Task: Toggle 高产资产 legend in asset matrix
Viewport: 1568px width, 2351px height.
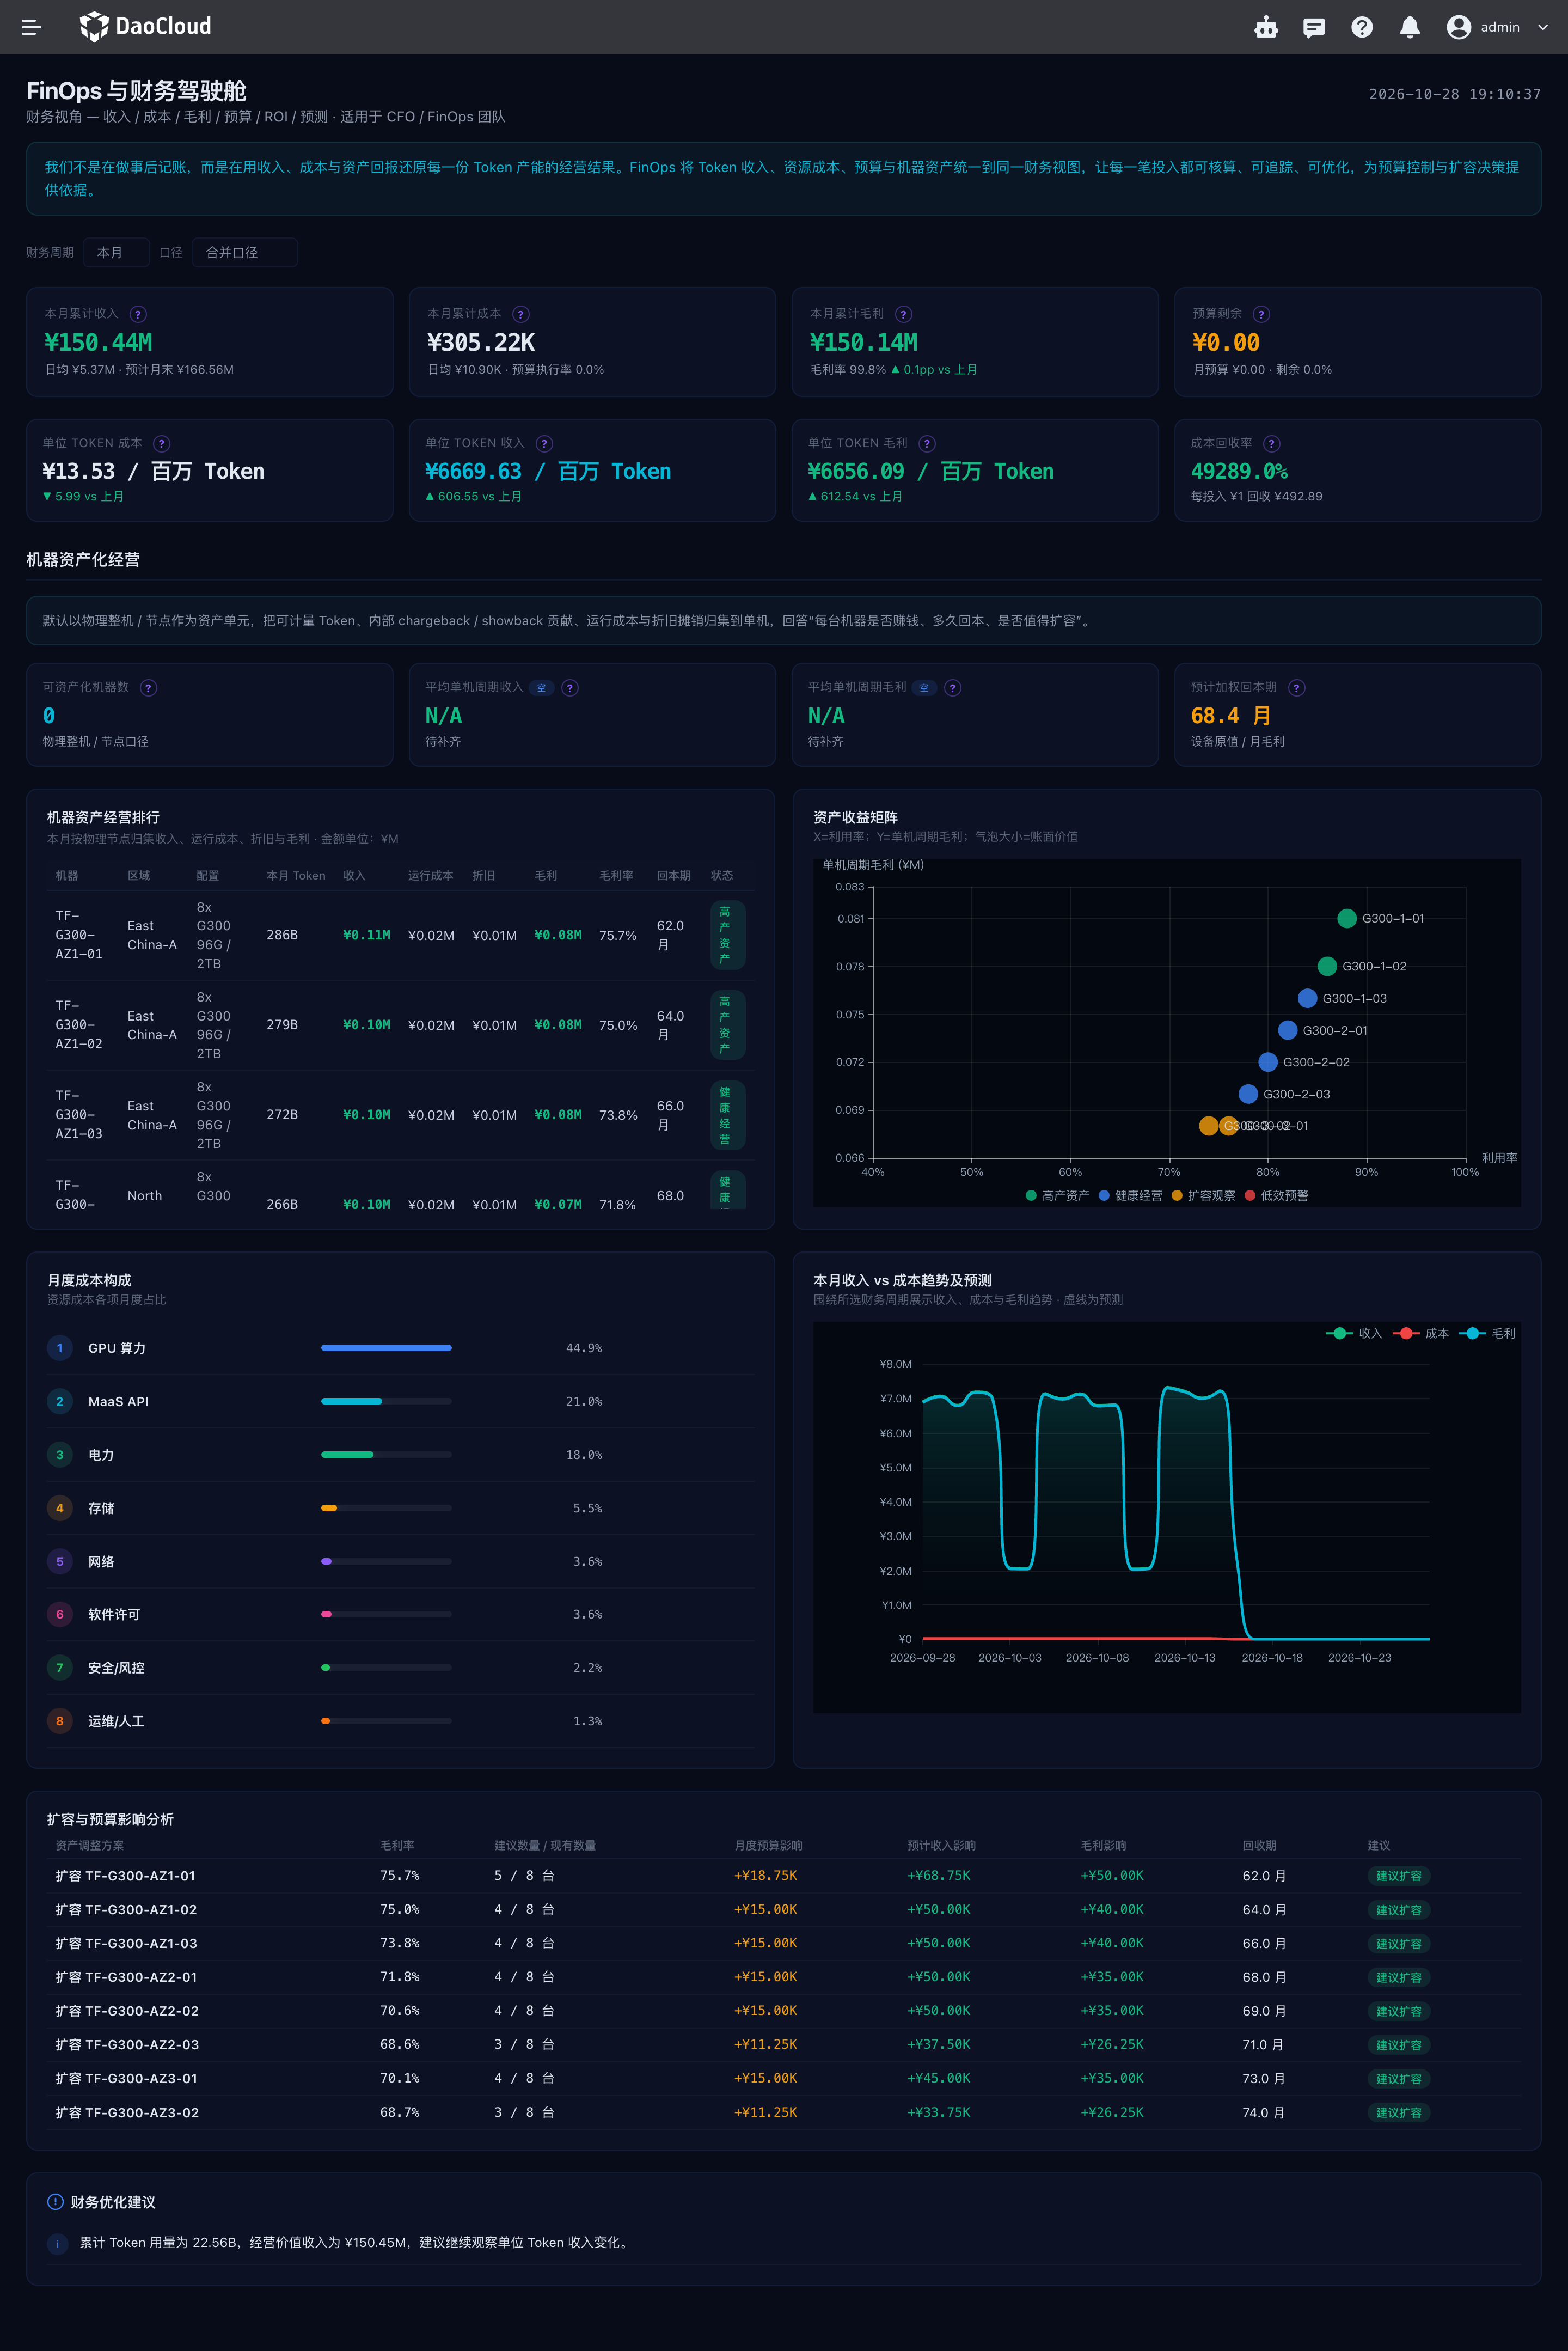Action: tap(1057, 1195)
